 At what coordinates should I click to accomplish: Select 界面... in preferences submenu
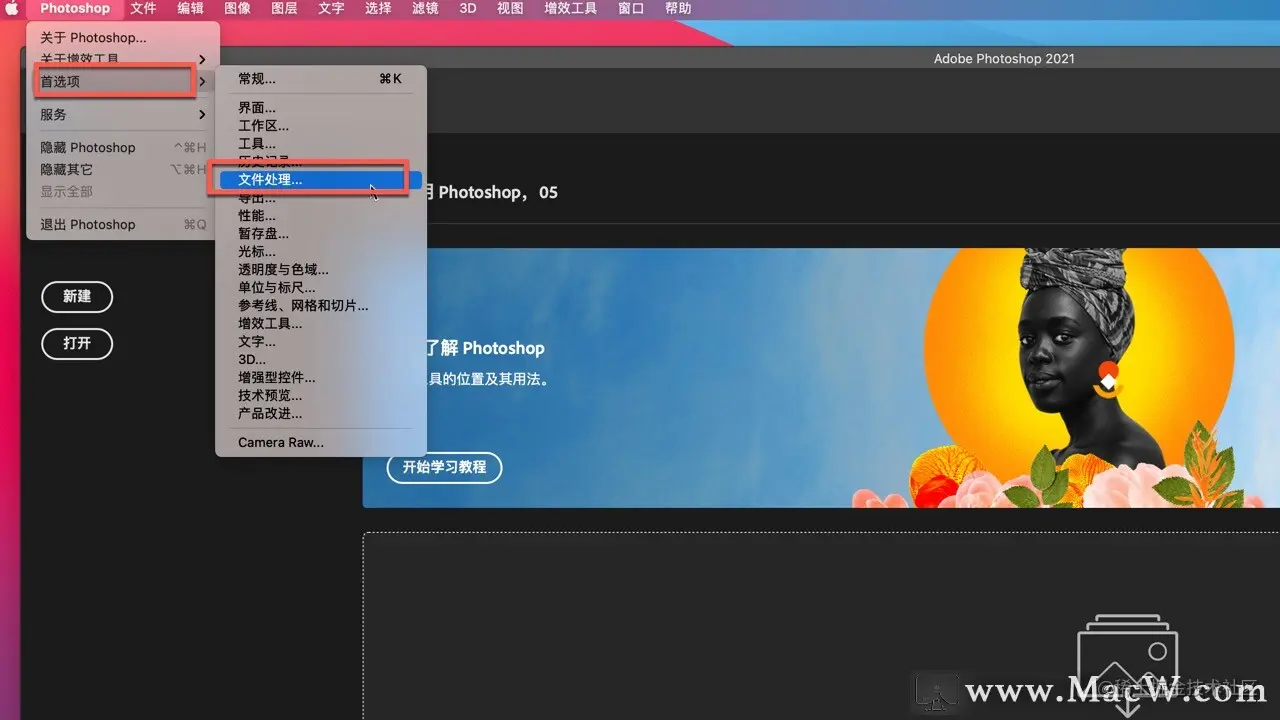[321, 107]
